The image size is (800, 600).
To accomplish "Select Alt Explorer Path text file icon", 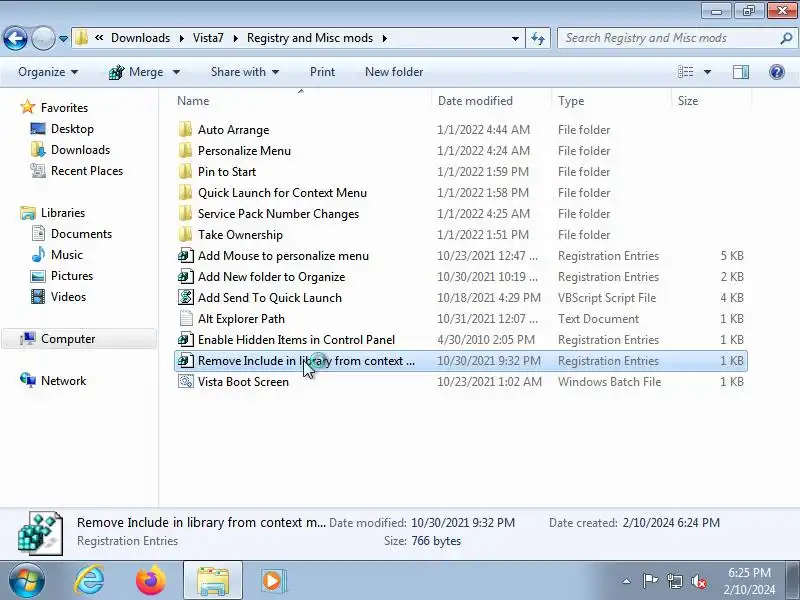I will click(185, 319).
